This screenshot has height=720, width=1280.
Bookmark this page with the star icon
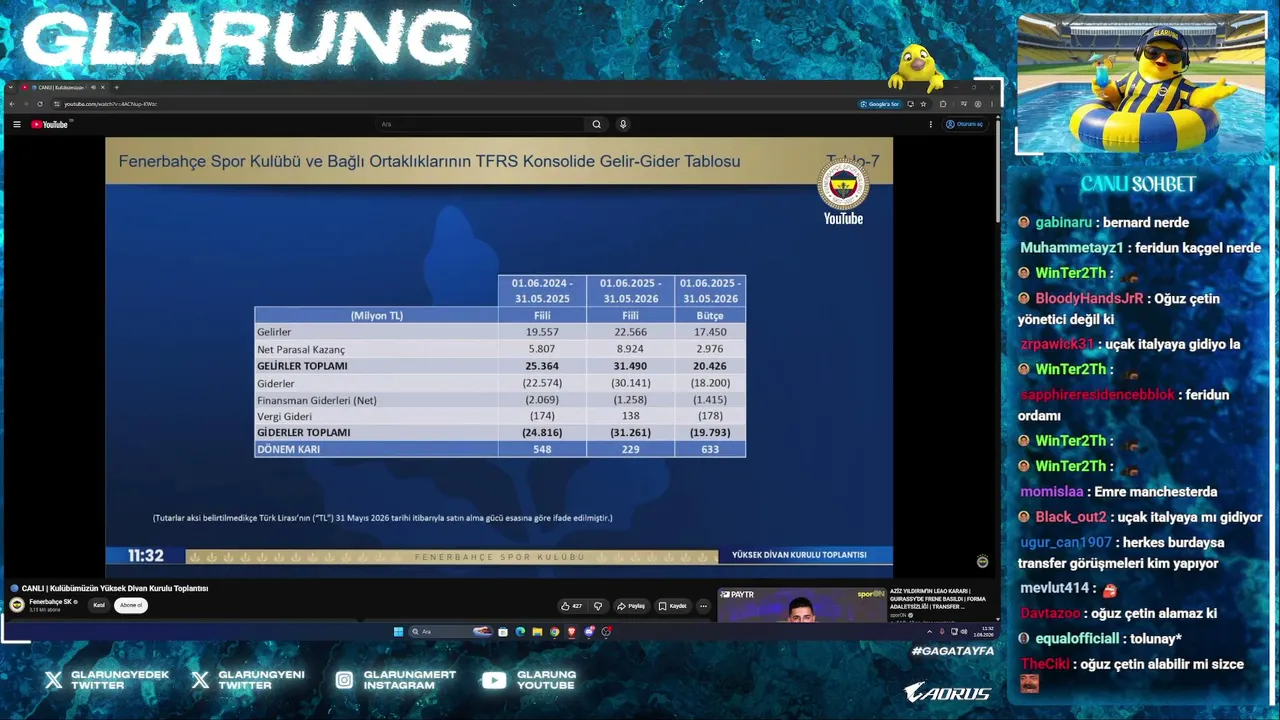click(924, 104)
